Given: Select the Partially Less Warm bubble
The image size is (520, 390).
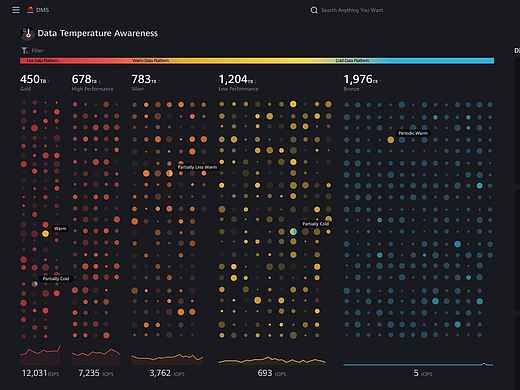Looking at the screenshot, I should (x=169, y=173).
